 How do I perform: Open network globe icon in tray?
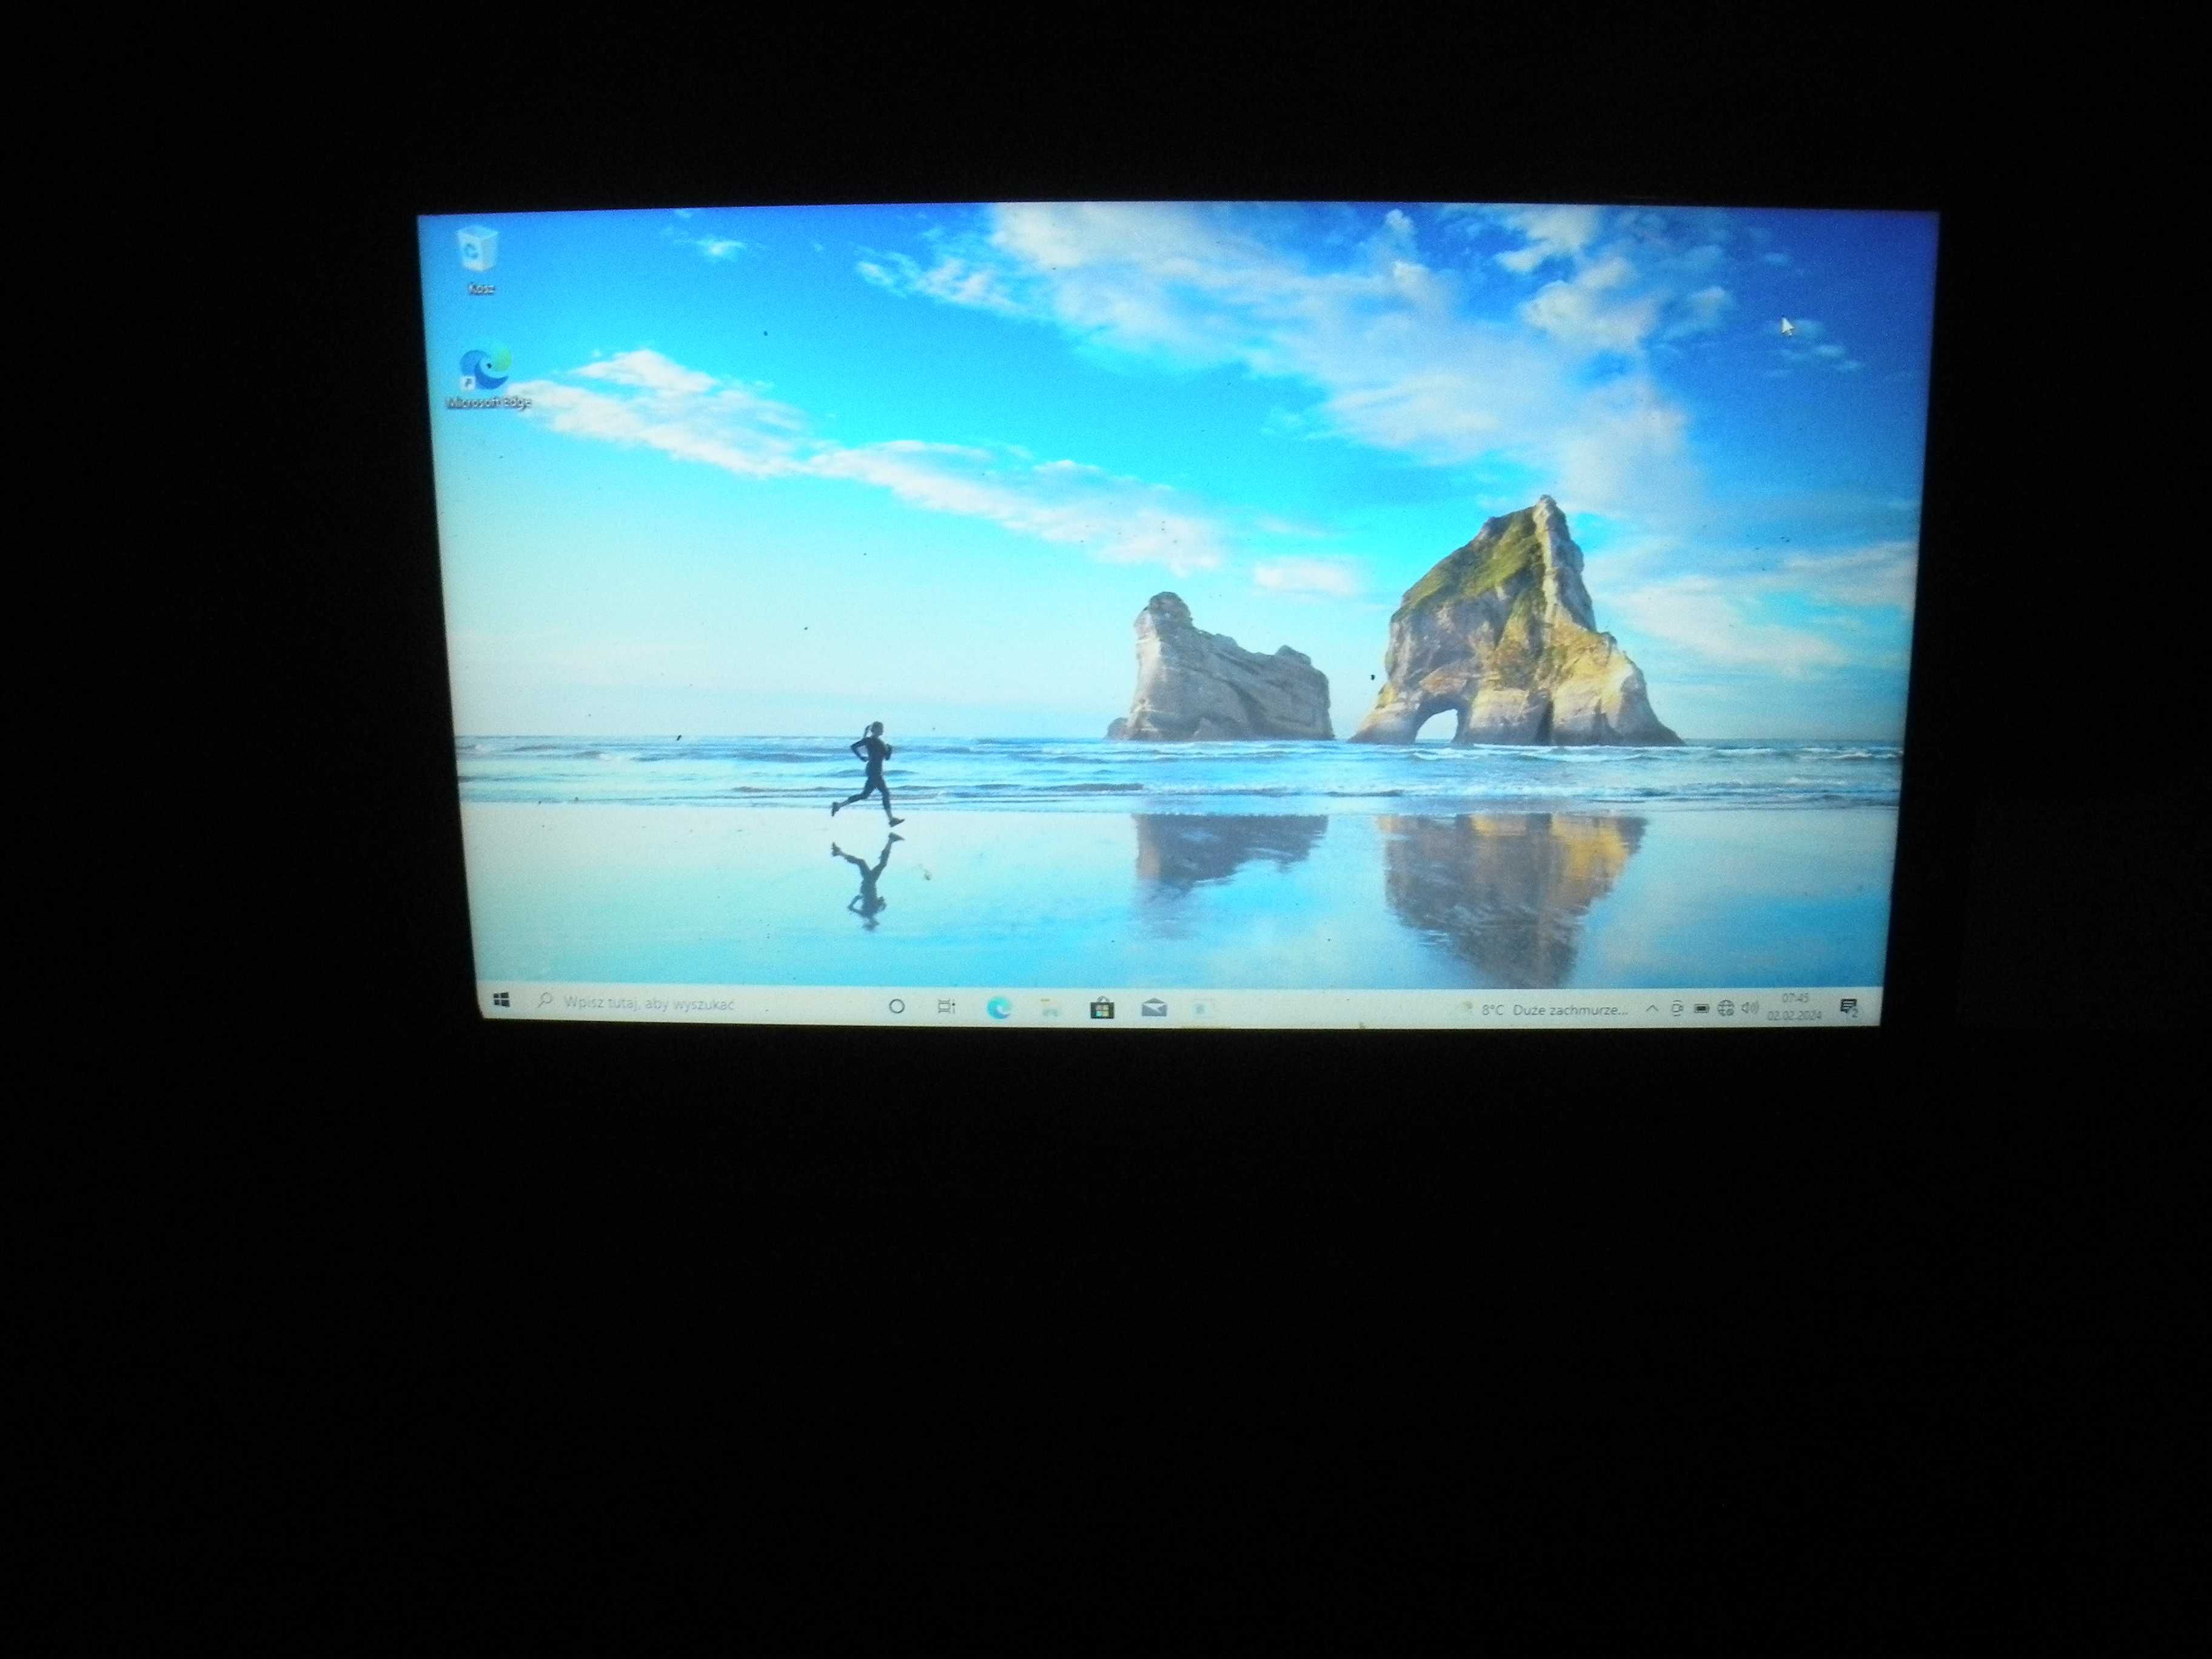[1725, 1009]
